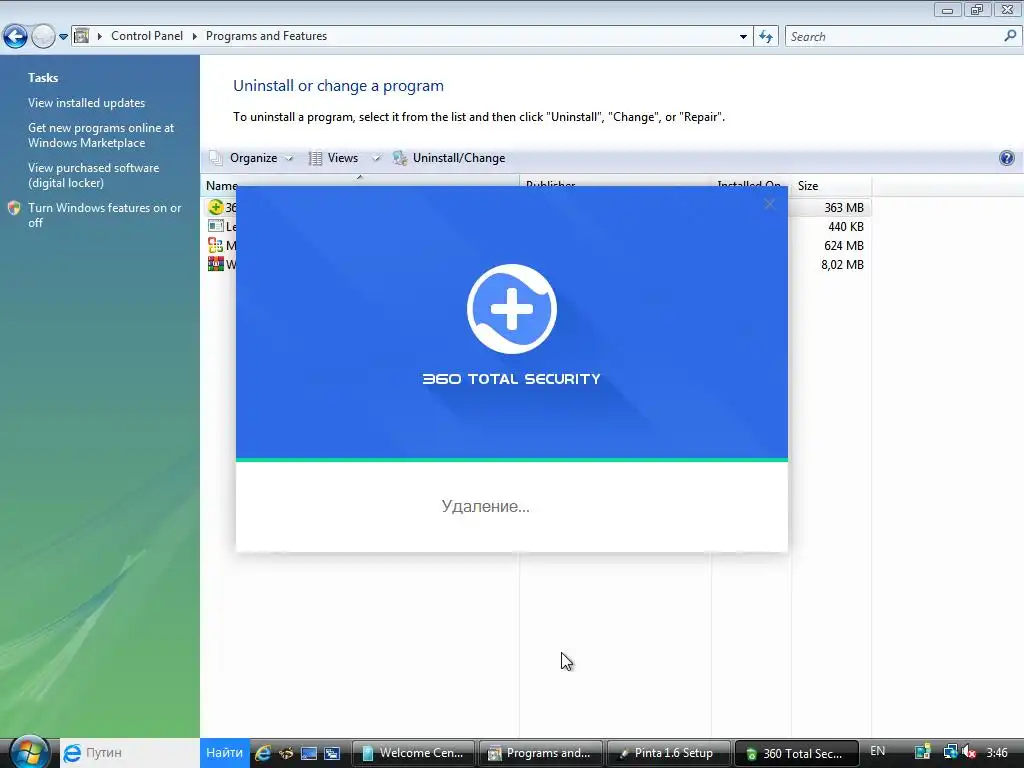Click the search magnifier icon

pos(1010,36)
